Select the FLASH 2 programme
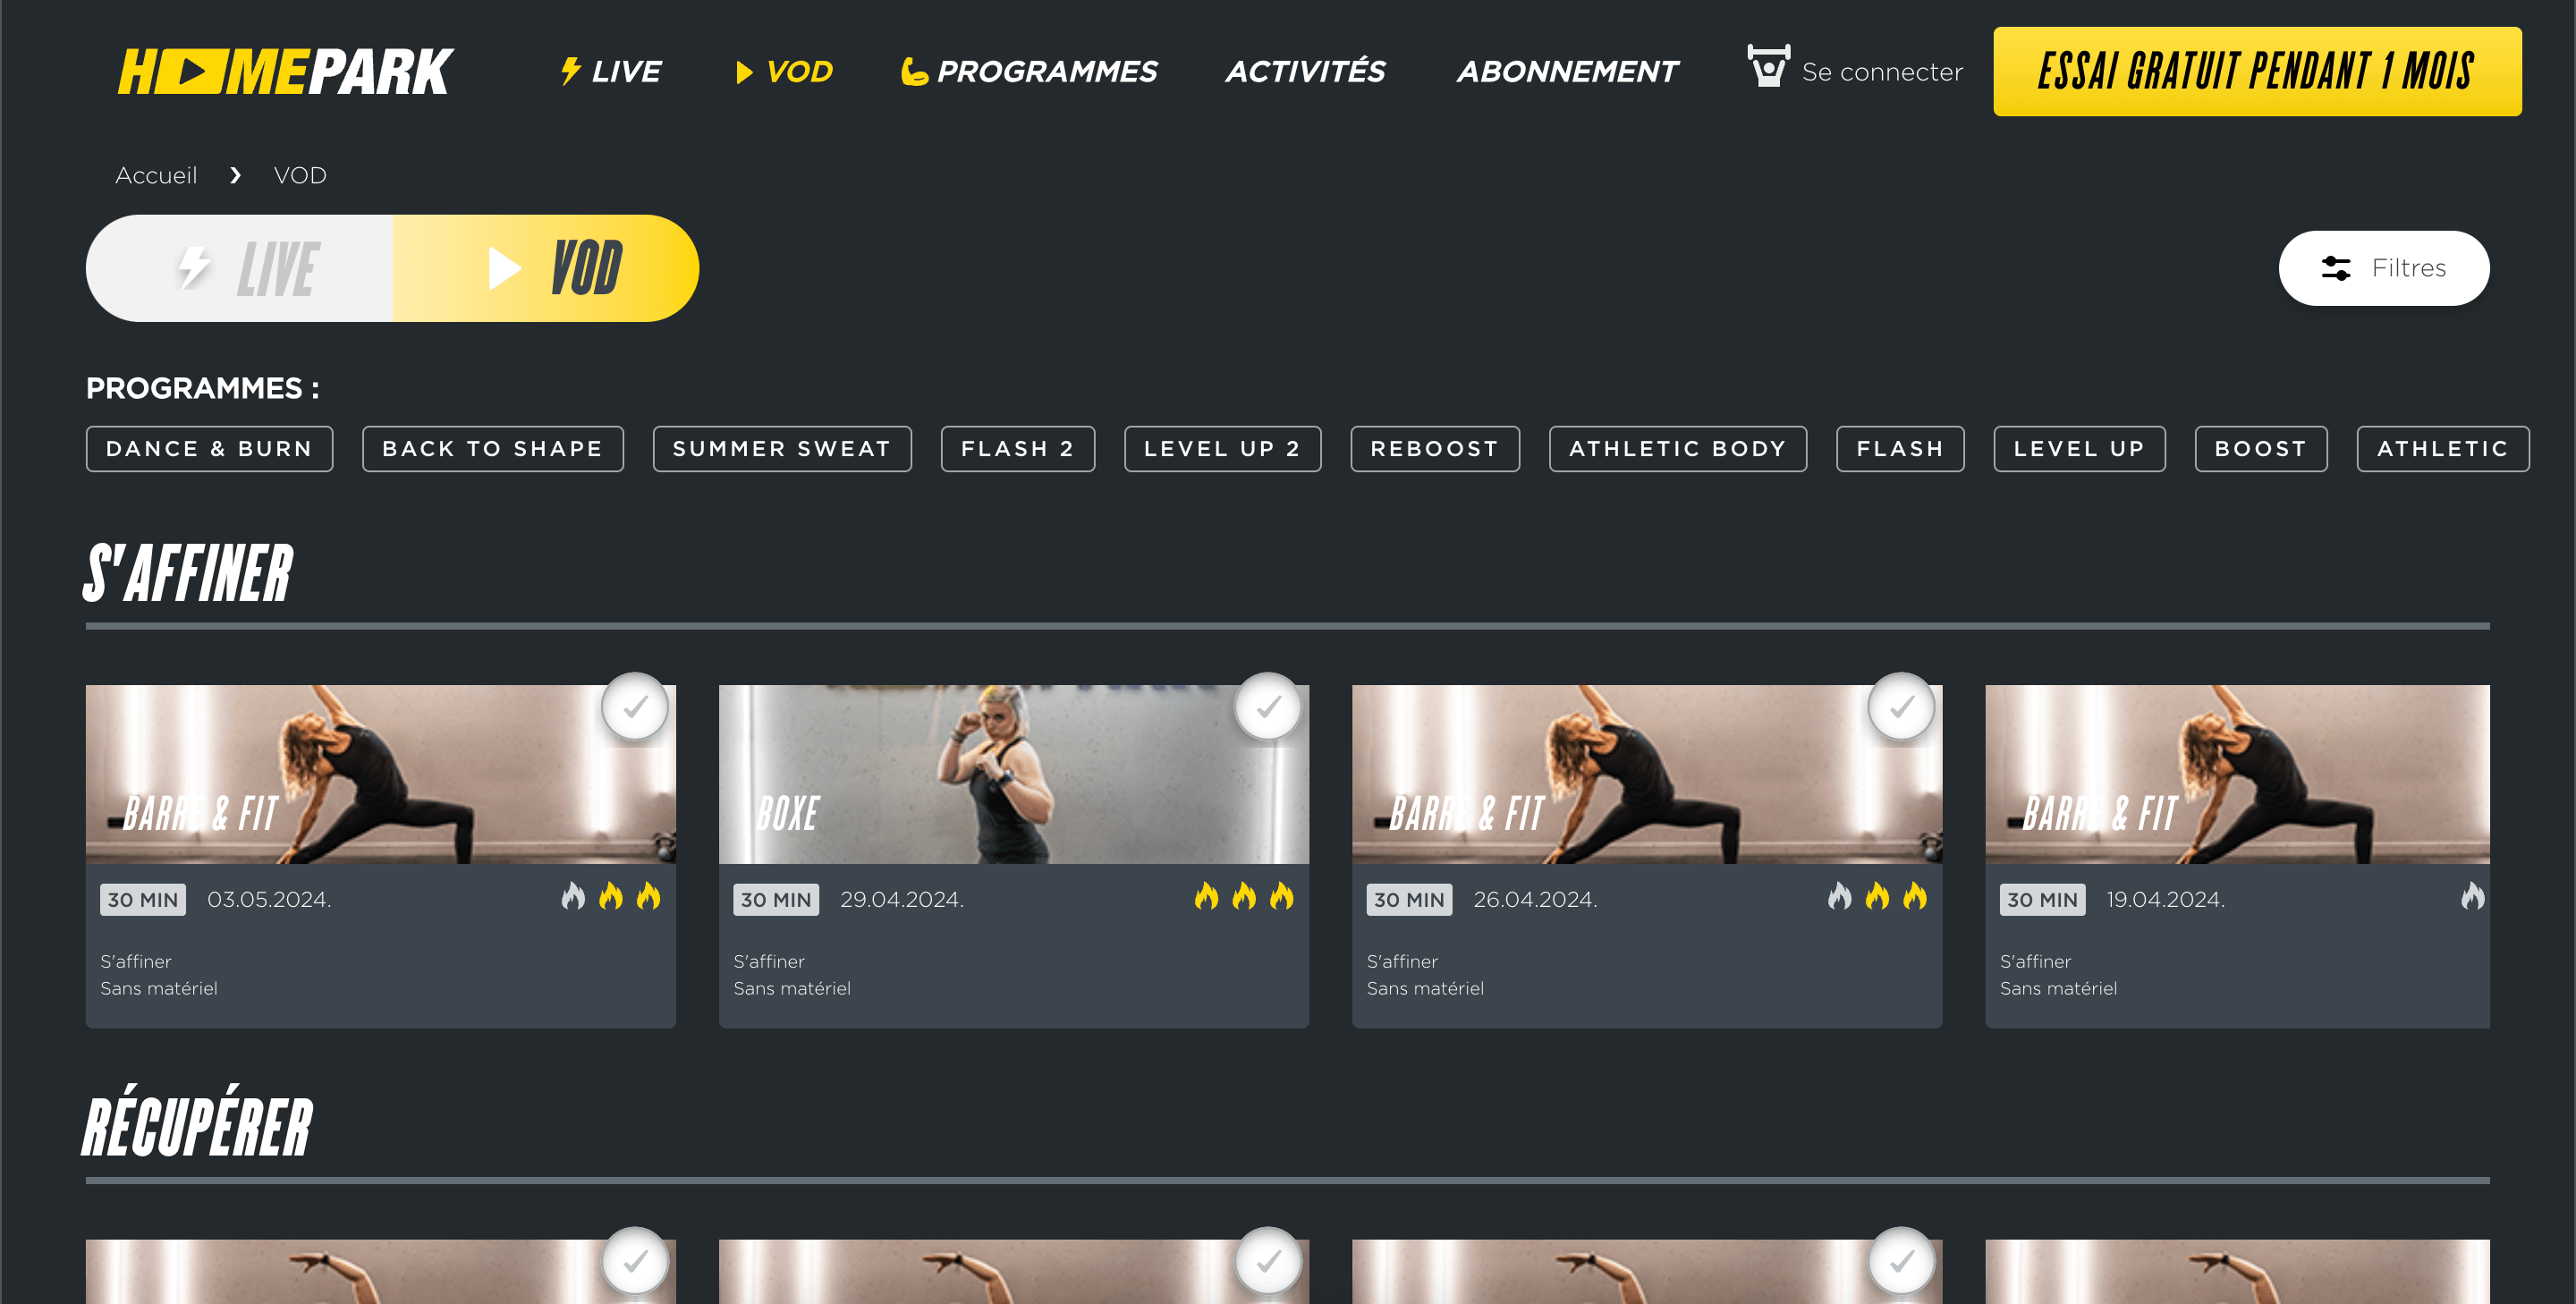The image size is (2576, 1304). click(1017, 449)
